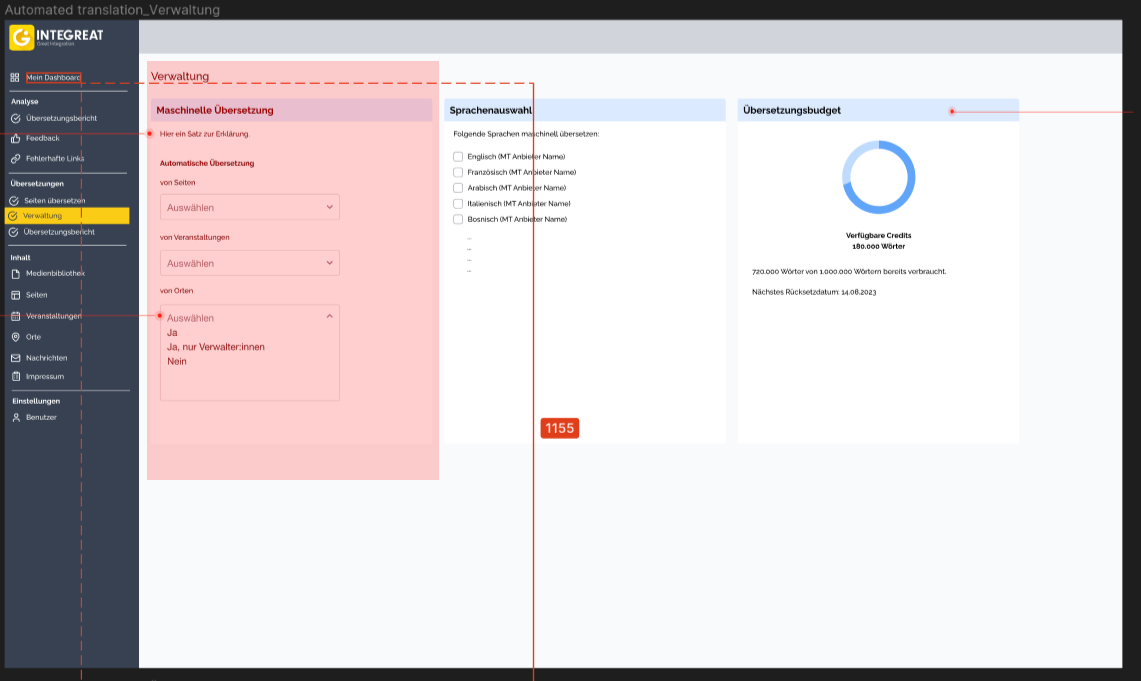Go to Seiten übersetzen

pyautogui.click(x=55, y=201)
